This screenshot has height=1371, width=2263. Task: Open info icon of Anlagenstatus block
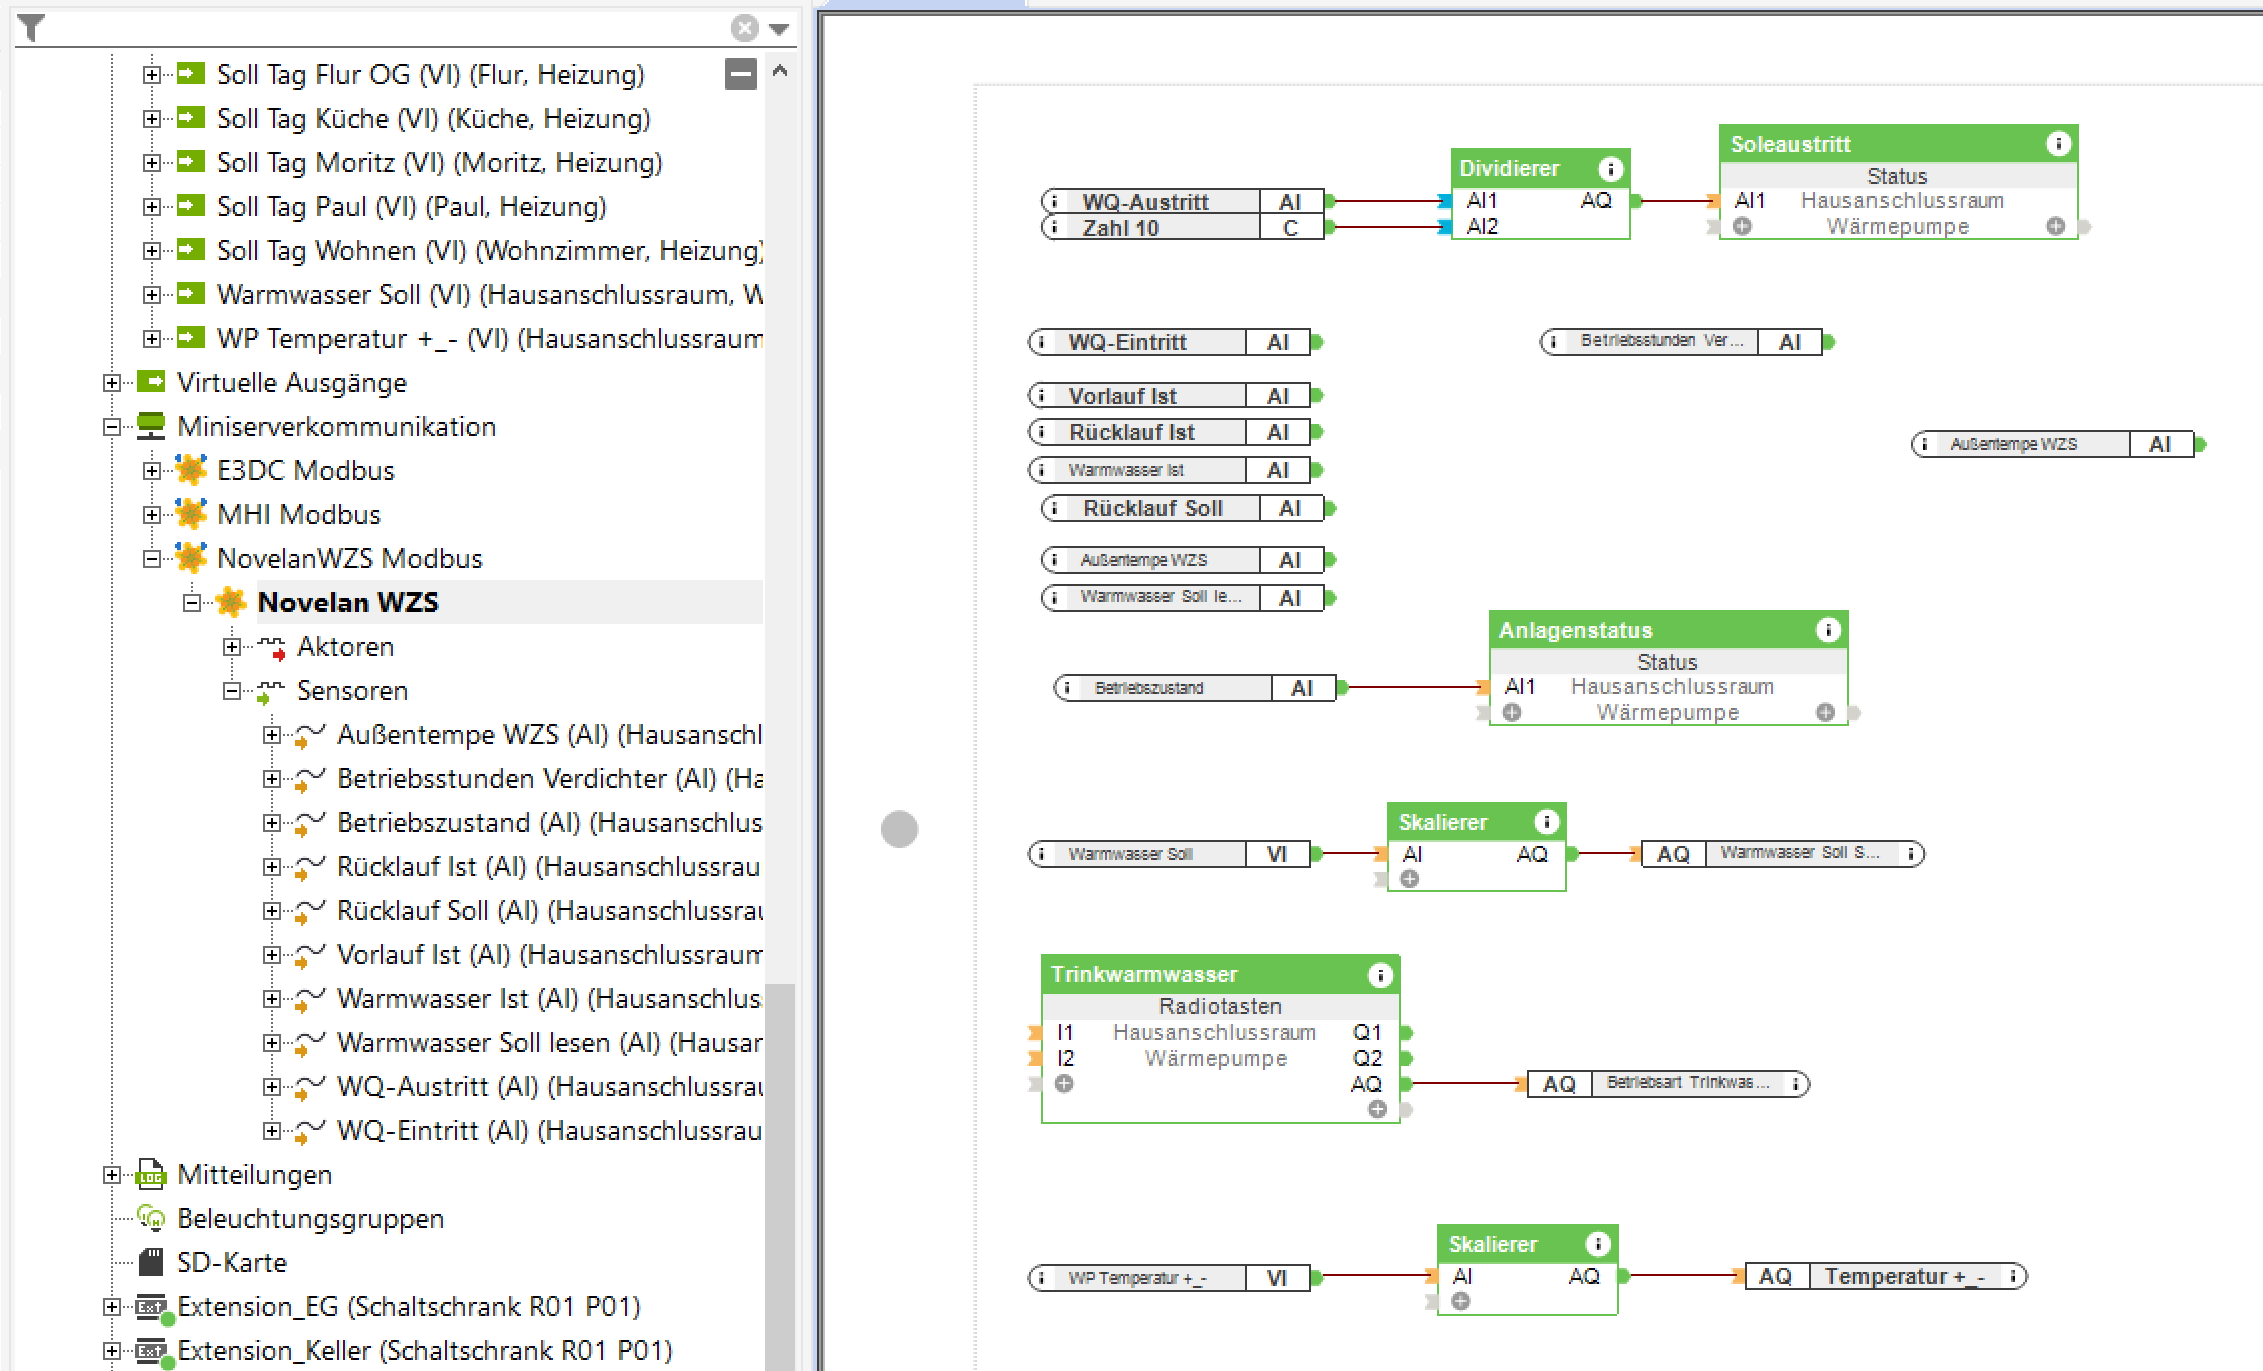(1828, 630)
